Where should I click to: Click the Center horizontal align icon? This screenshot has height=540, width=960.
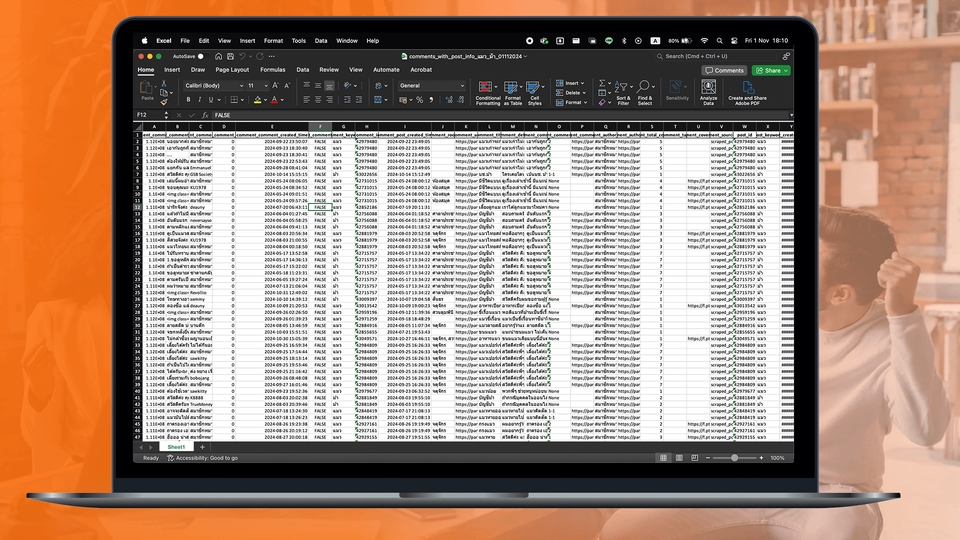pyautogui.click(x=318, y=100)
